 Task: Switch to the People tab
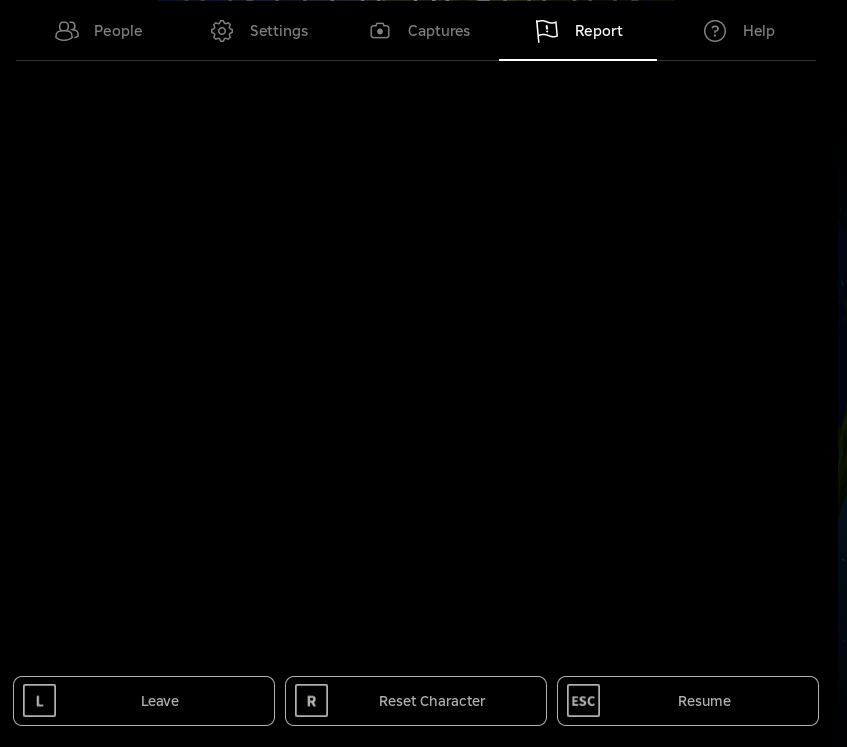[x=98, y=31]
